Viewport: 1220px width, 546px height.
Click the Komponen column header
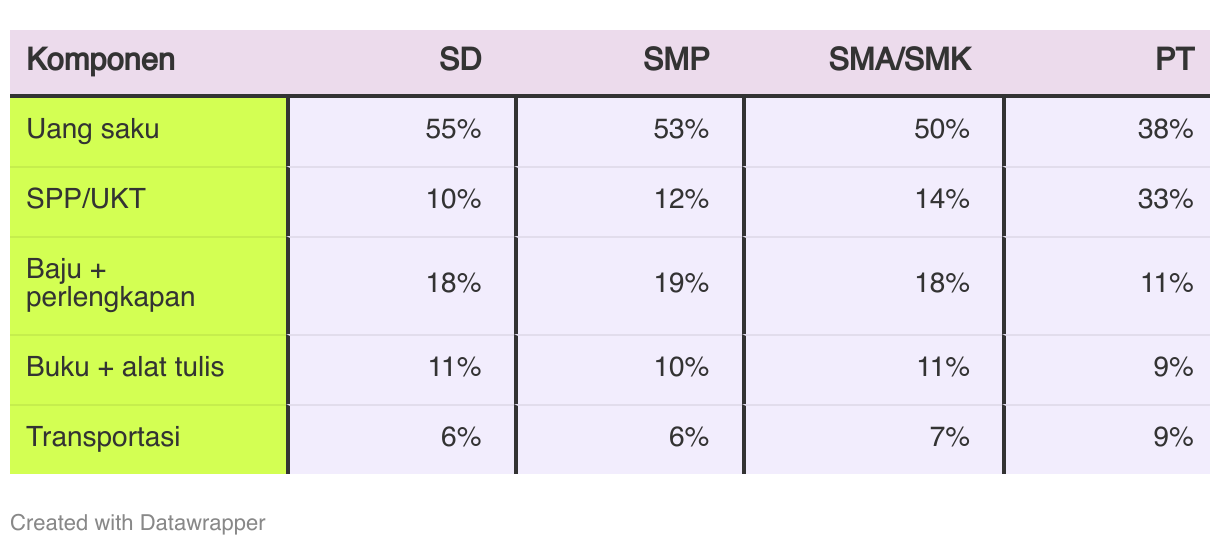tap(100, 60)
